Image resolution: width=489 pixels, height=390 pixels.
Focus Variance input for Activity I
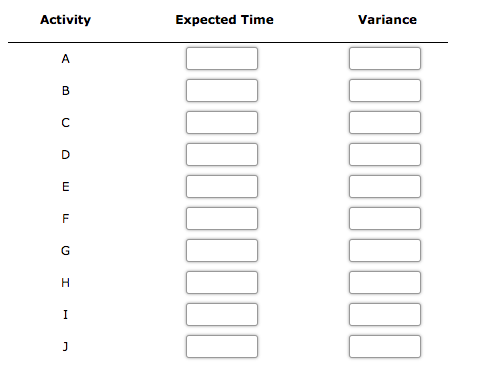point(385,315)
